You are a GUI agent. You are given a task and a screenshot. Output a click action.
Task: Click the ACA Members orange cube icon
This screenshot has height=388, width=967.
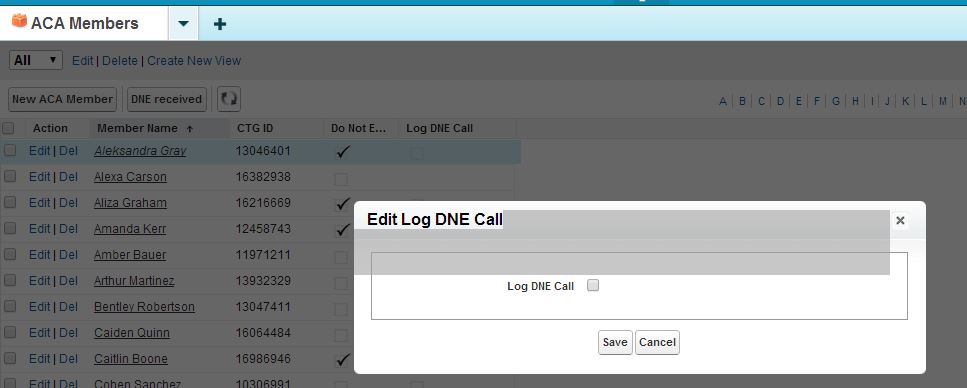pyautogui.click(x=19, y=22)
